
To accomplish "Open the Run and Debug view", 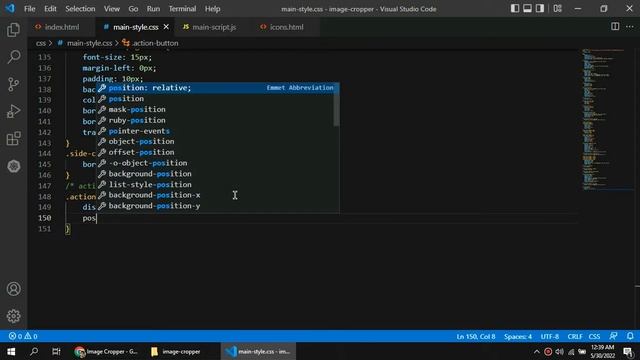I will 13,111.
